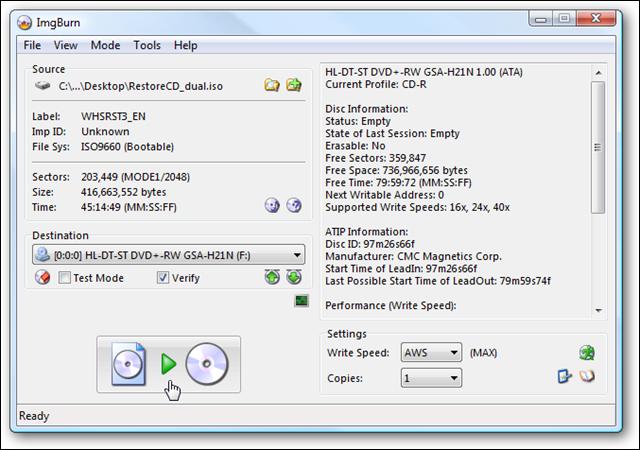This screenshot has width=640, height=450.
Task: Open the Copies dropdown
Action: click(453, 378)
